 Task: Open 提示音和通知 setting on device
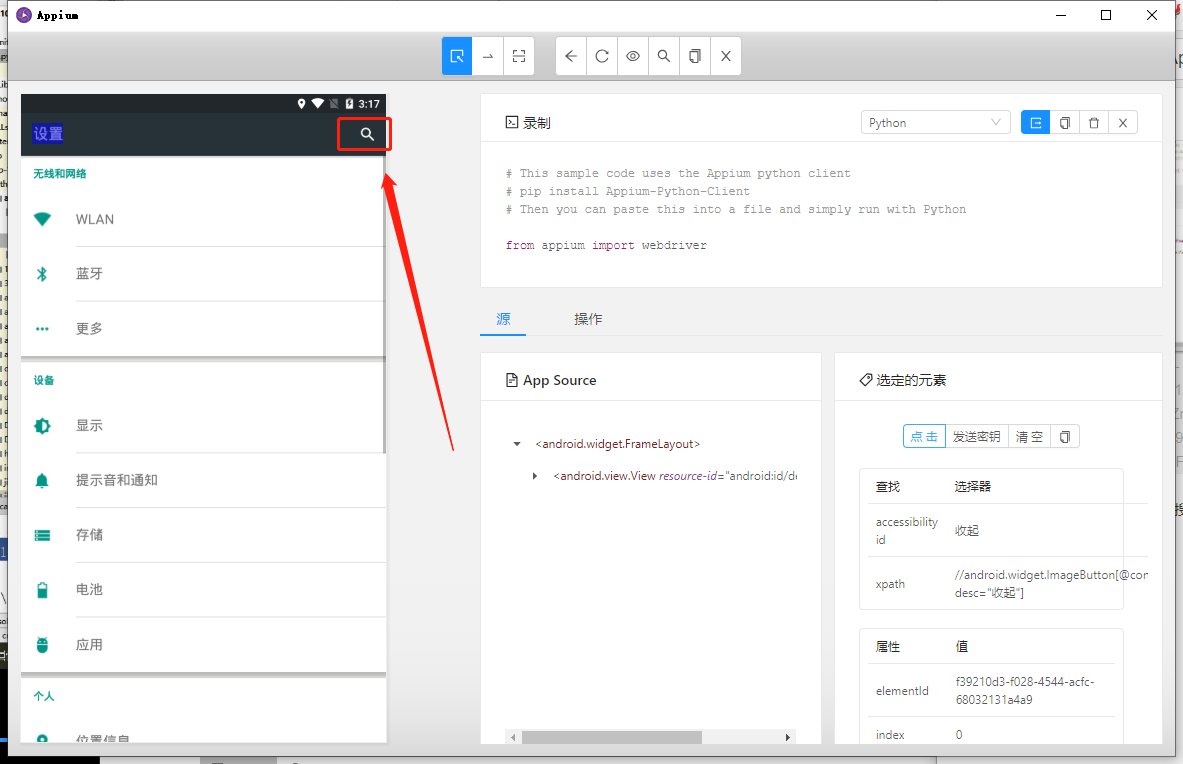(204, 480)
